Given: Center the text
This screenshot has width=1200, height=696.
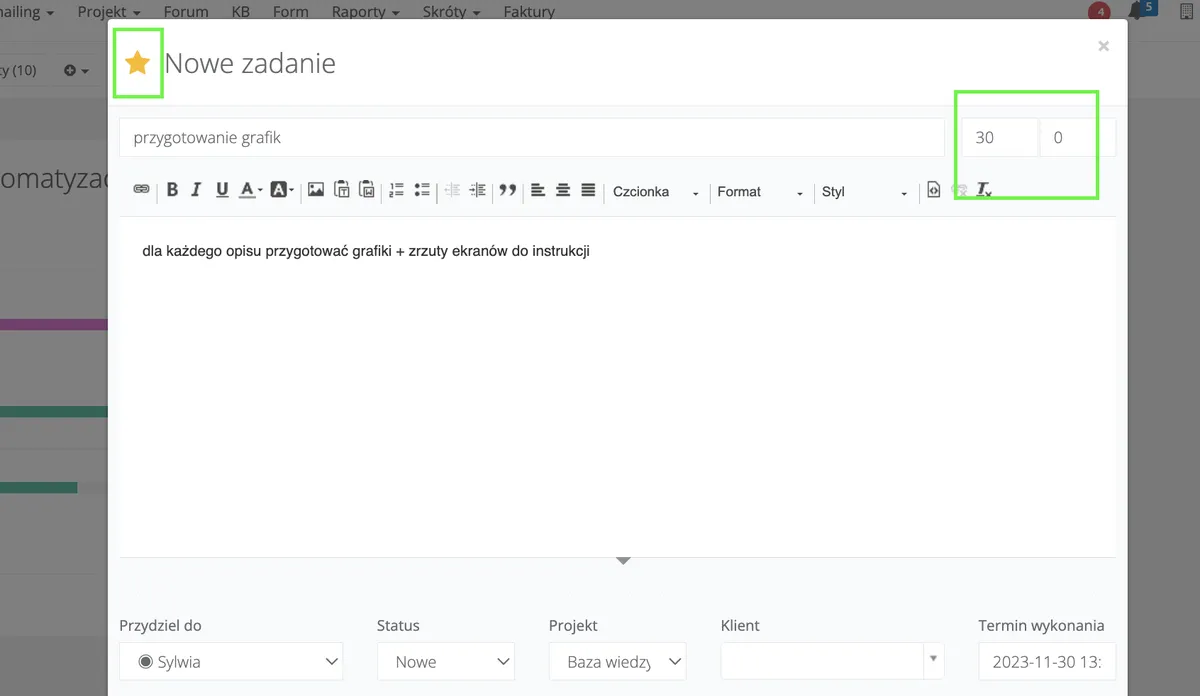Looking at the screenshot, I should (x=563, y=190).
